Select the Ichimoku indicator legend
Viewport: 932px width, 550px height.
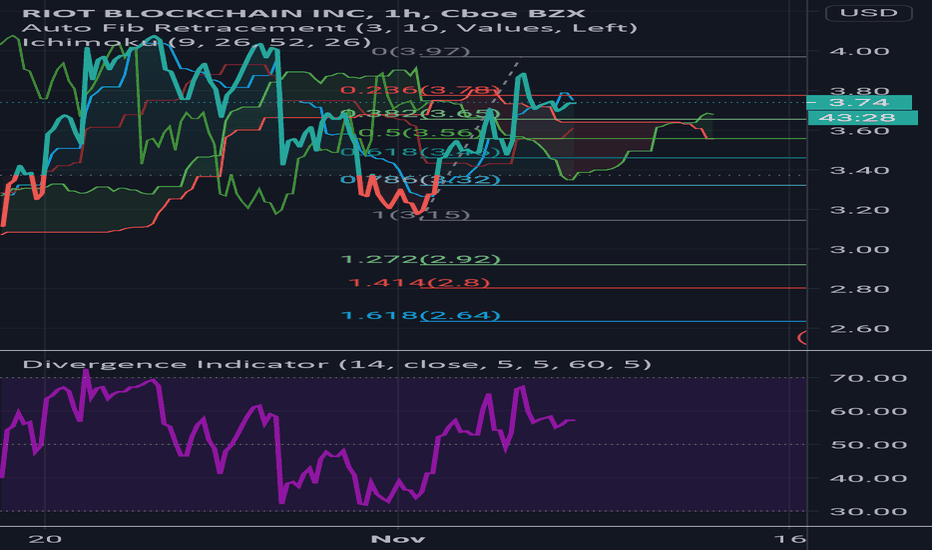[x=196, y=42]
